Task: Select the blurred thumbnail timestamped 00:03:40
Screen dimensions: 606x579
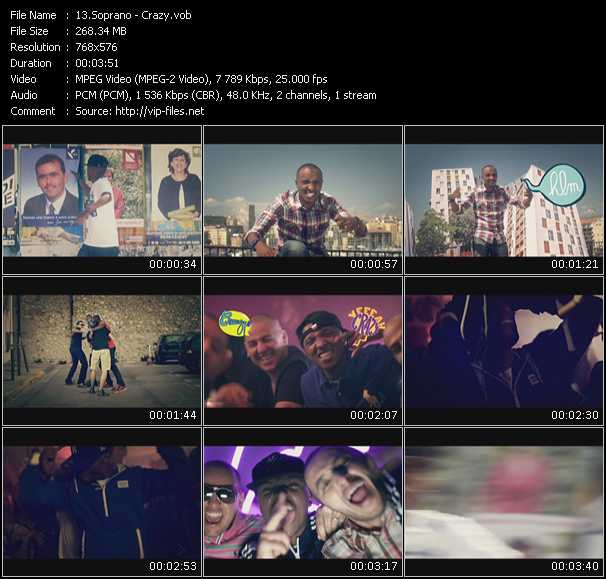Action: point(504,502)
